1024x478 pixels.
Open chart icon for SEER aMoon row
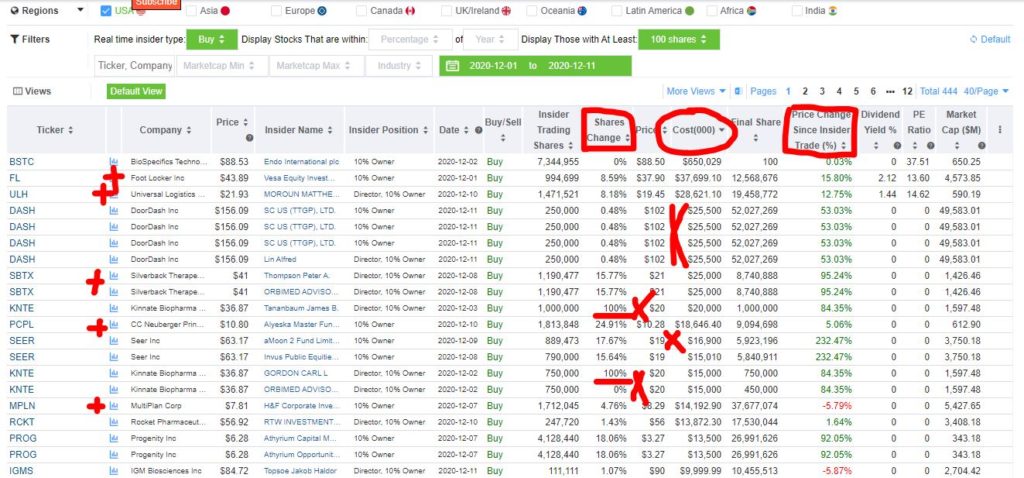pos(114,341)
